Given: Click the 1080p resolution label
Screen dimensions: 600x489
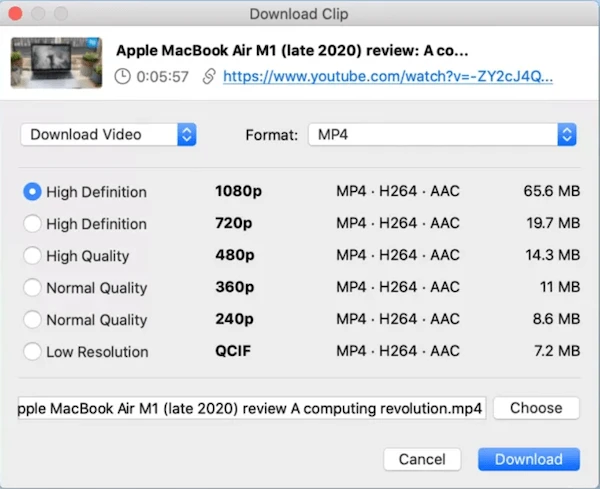Looking at the screenshot, I should point(238,191).
